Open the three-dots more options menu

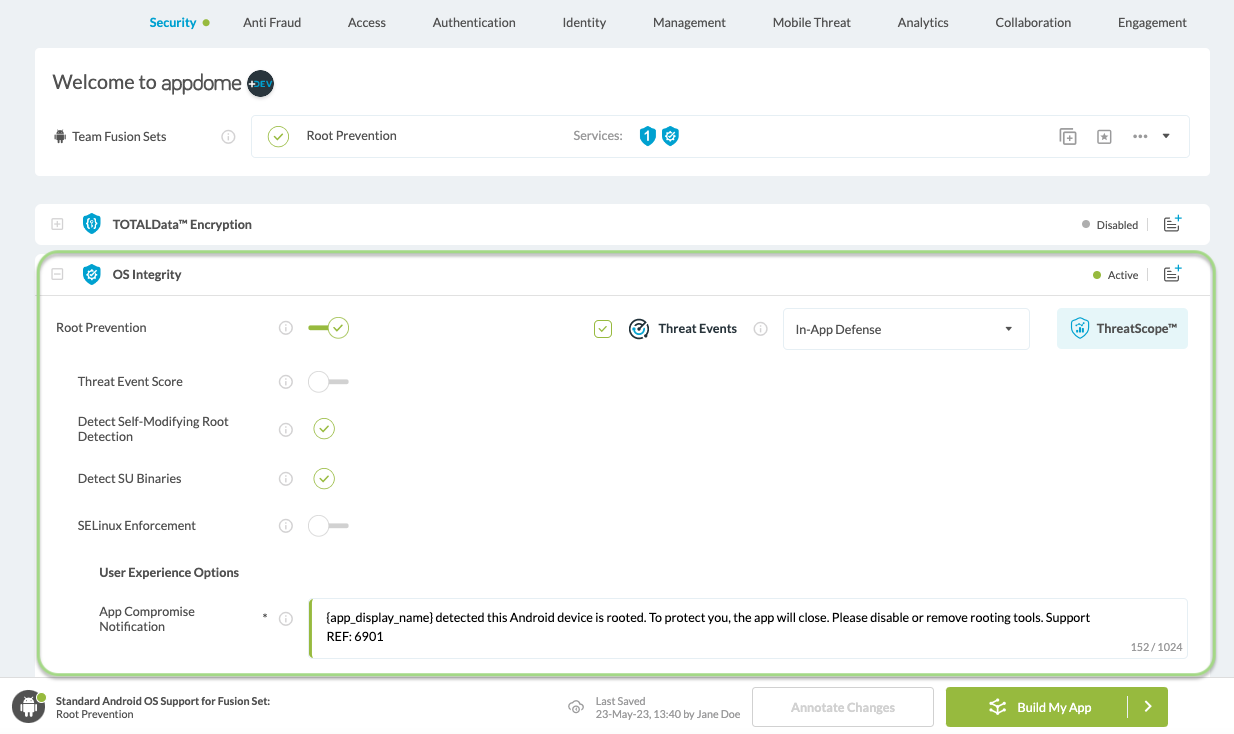1140,137
